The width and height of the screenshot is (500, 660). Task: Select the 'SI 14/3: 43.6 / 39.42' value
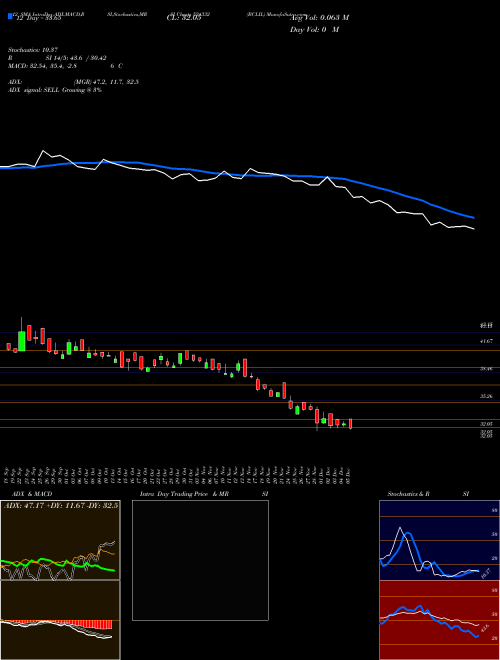pyautogui.click(x=76, y=58)
